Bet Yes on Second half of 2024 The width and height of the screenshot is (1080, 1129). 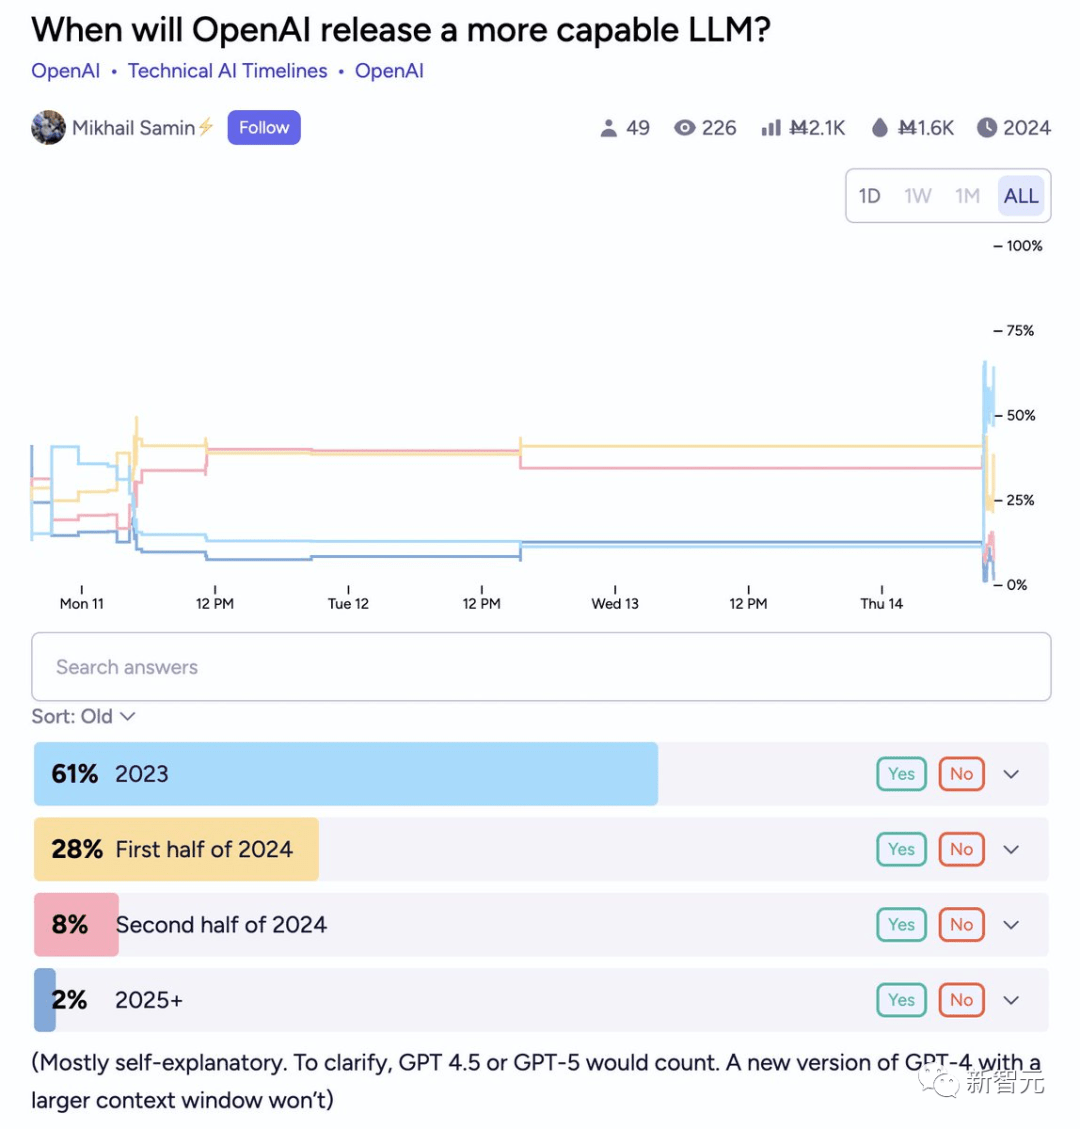click(901, 925)
